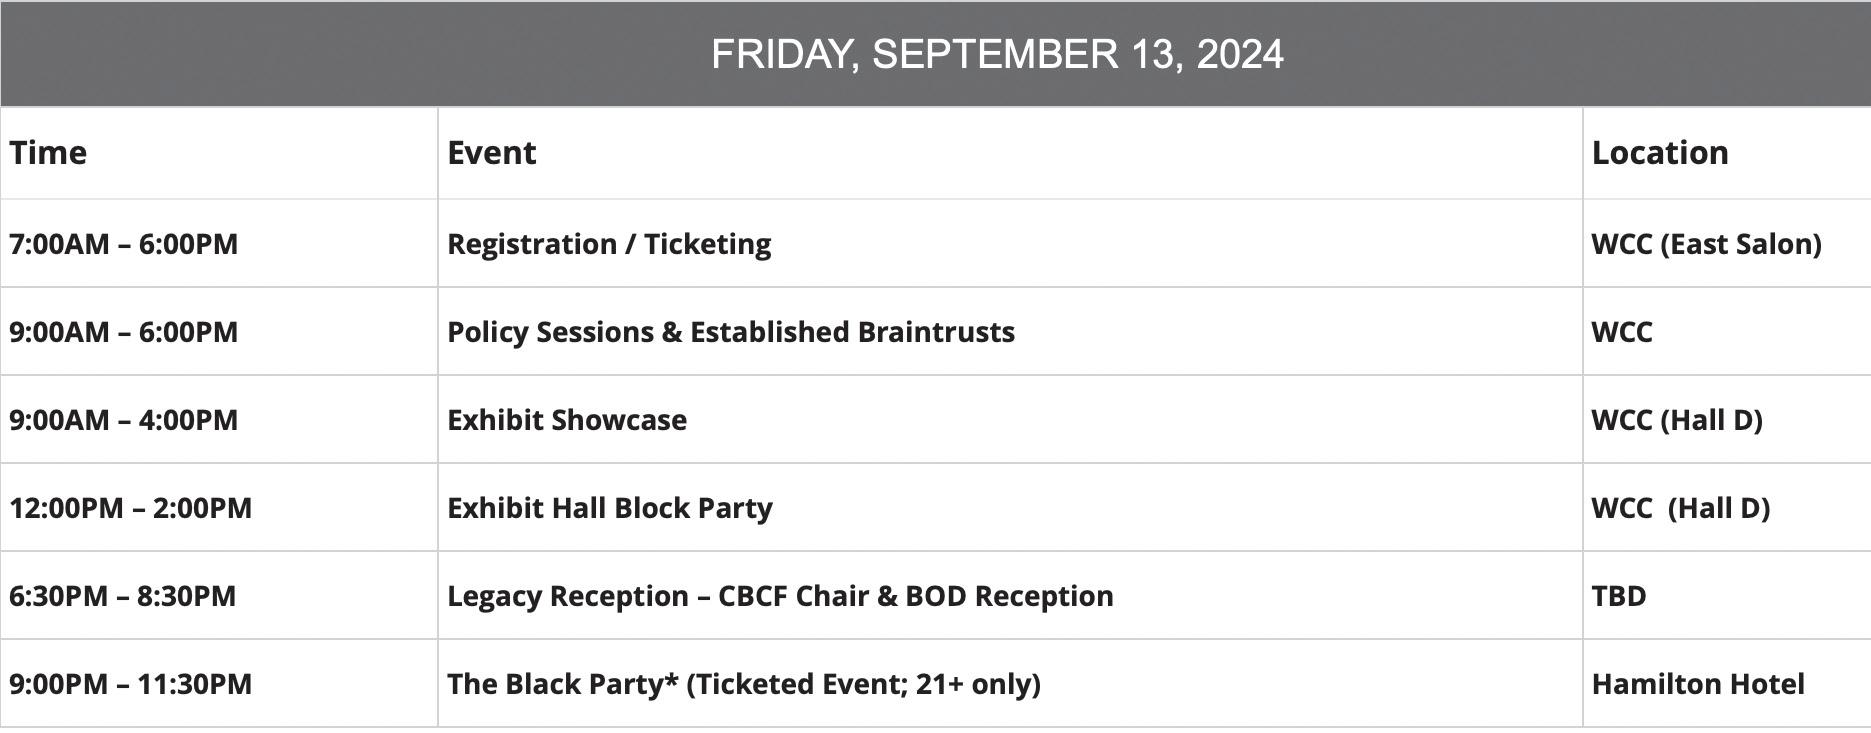Select Policy Sessions & Established Braintrusts
1871x733 pixels.
coord(730,332)
